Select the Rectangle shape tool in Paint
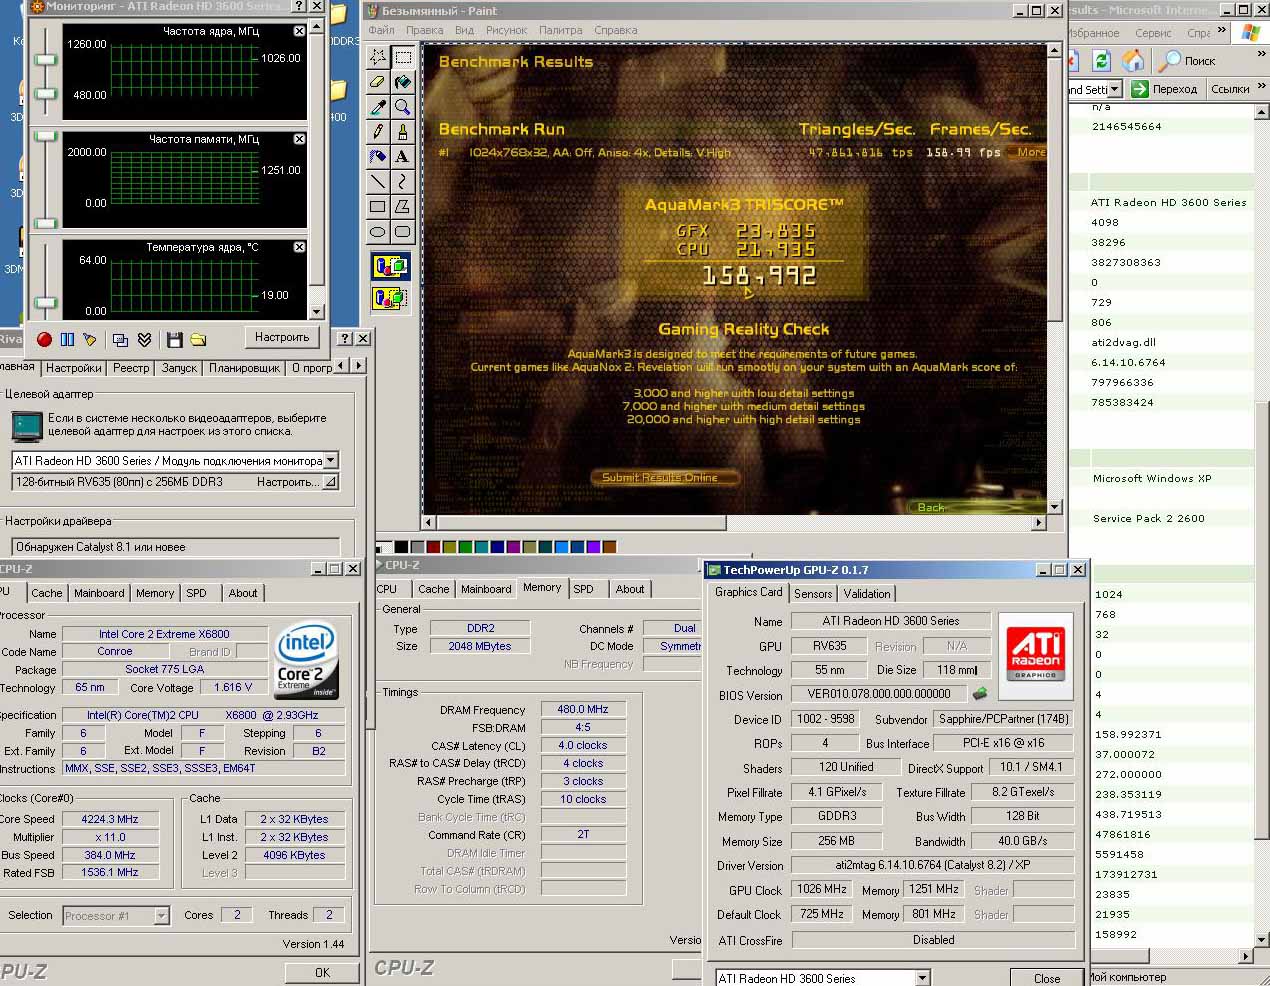1270x986 pixels. (377, 207)
